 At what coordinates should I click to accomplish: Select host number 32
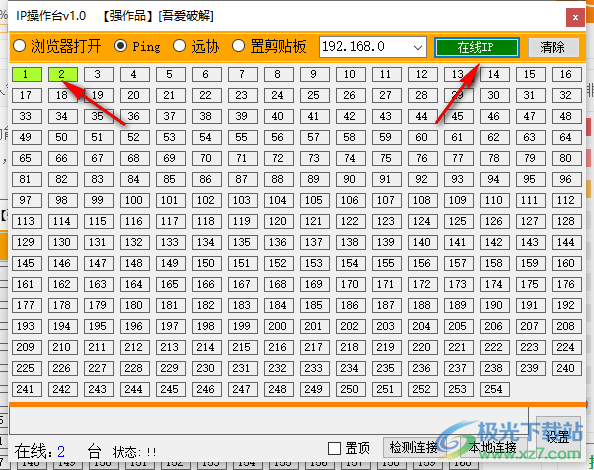566,95
